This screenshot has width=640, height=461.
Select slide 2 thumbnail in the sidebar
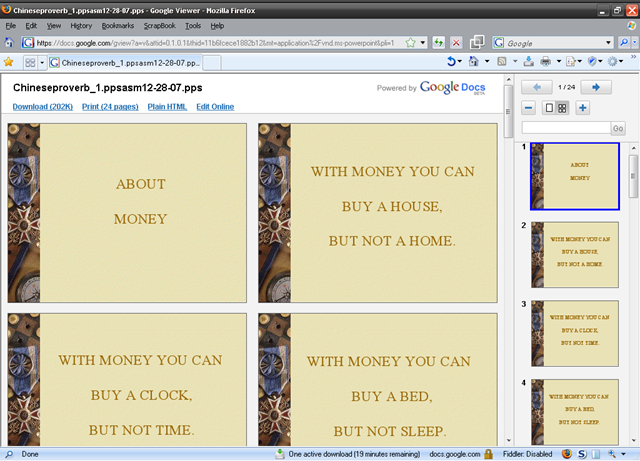[x=575, y=255]
